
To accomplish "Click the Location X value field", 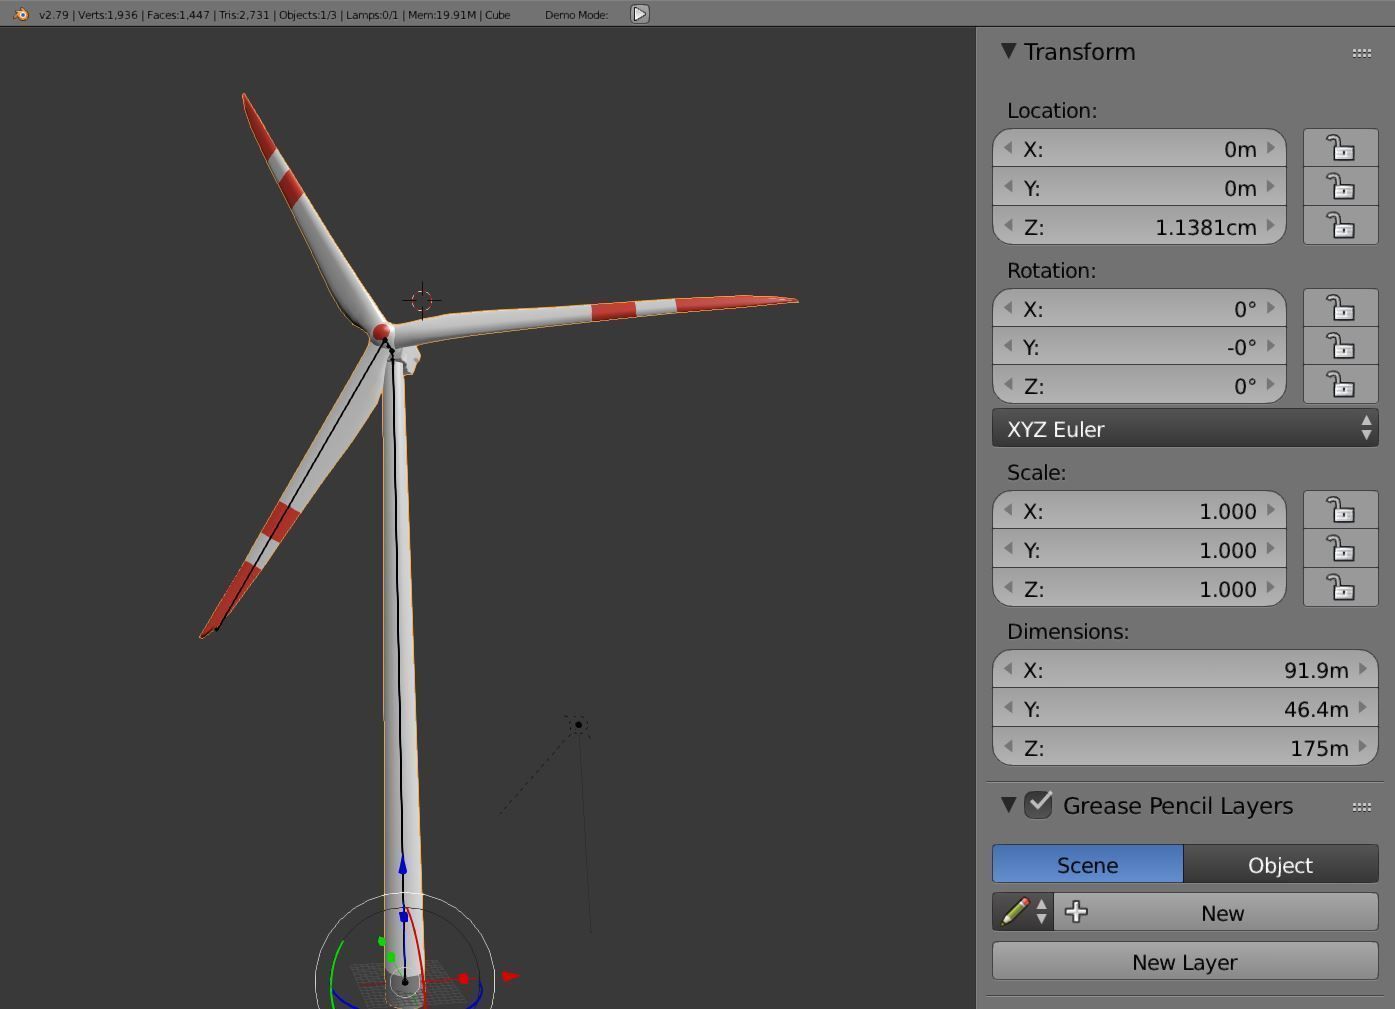I will pyautogui.click(x=1139, y=149).
